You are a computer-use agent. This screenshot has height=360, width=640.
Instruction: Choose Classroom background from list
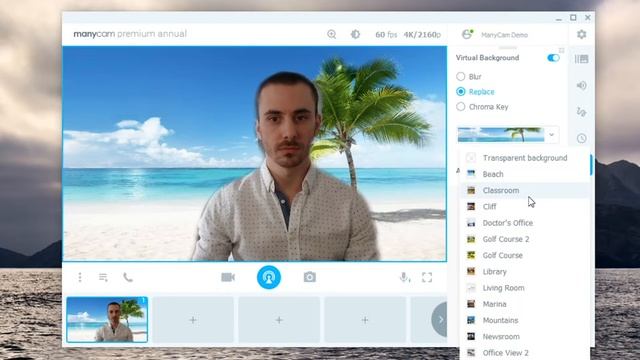[524, 190]
